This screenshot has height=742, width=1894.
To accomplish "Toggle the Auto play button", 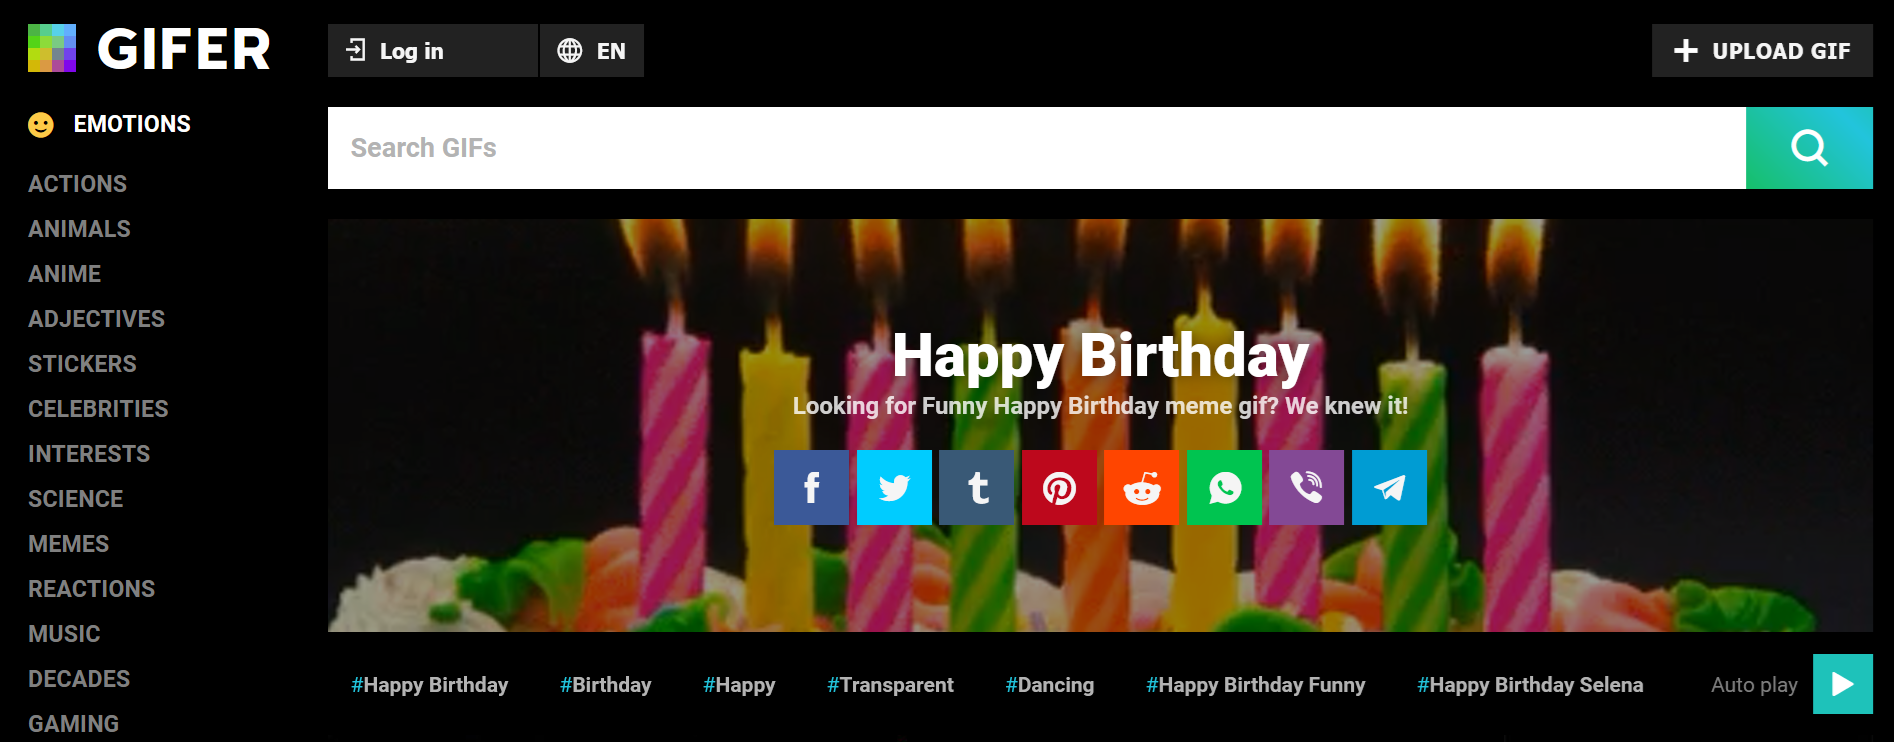I will pyautogui.click(x=1842, y=684).
